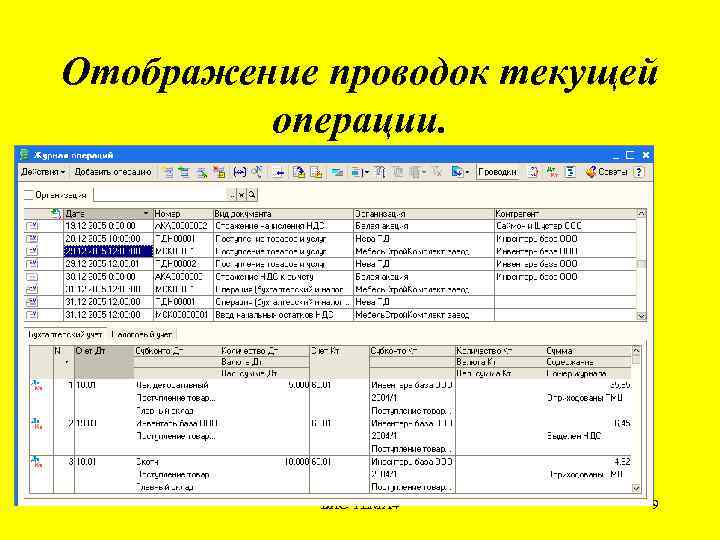Open Советы tips button
This screenshot has height=540, width=720.
(607, 172)
